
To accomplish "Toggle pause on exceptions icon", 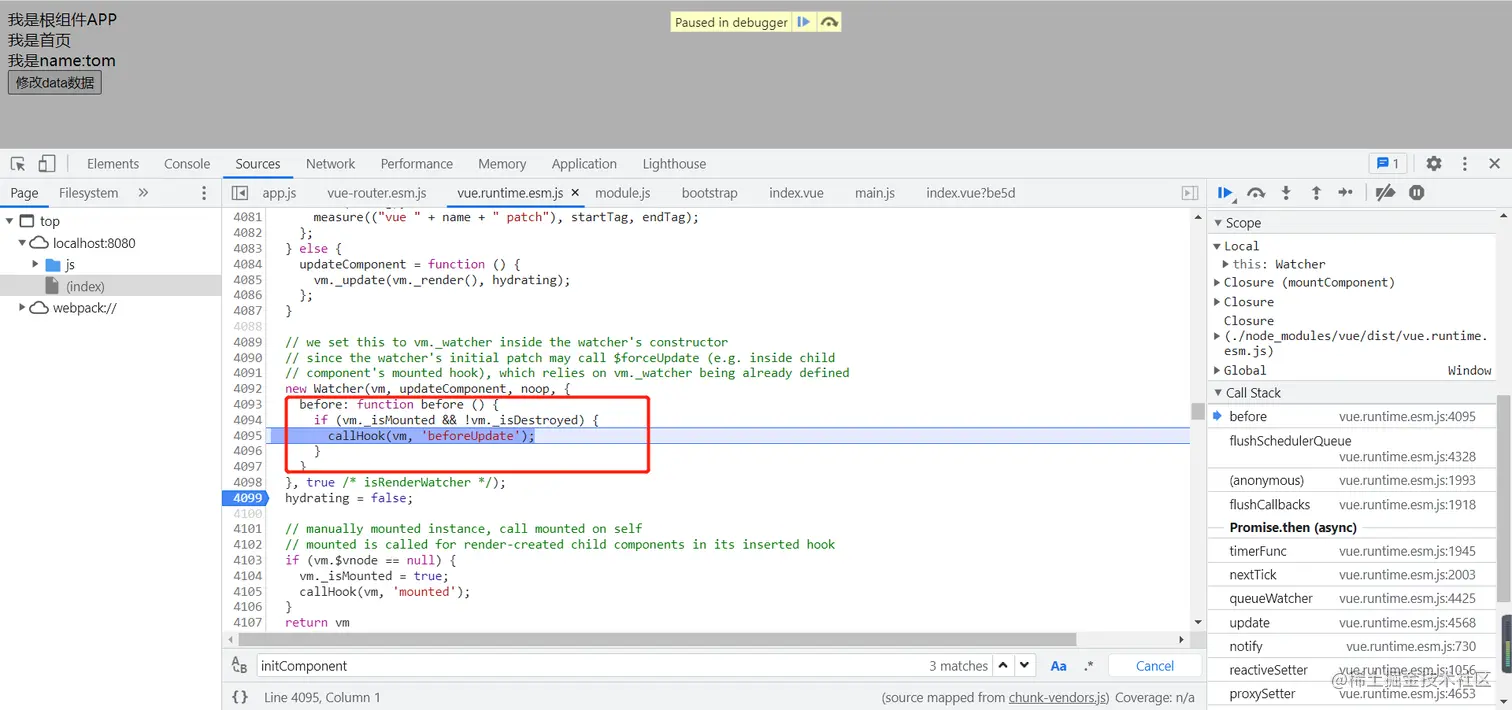I will click(x=1417, y=193).
